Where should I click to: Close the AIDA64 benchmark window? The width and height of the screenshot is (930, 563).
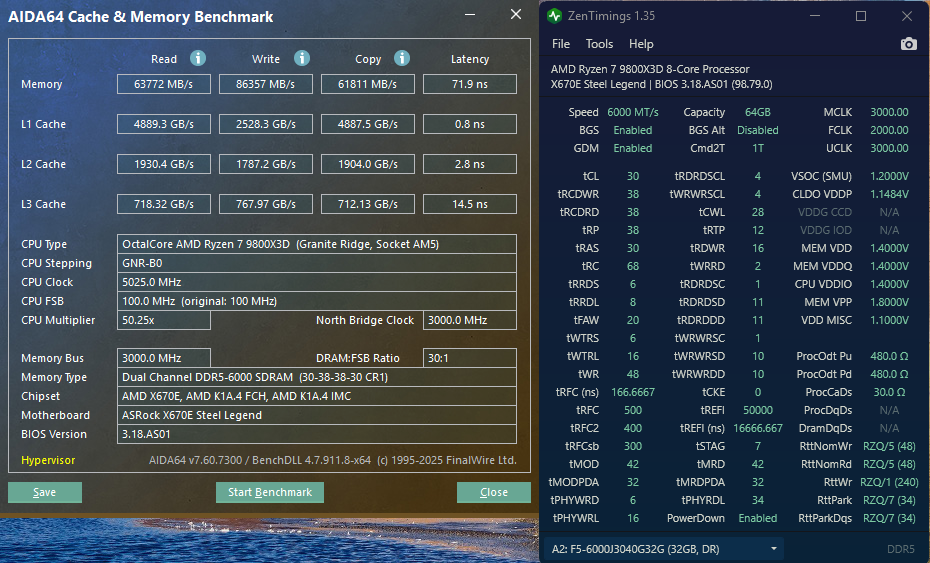516,14
